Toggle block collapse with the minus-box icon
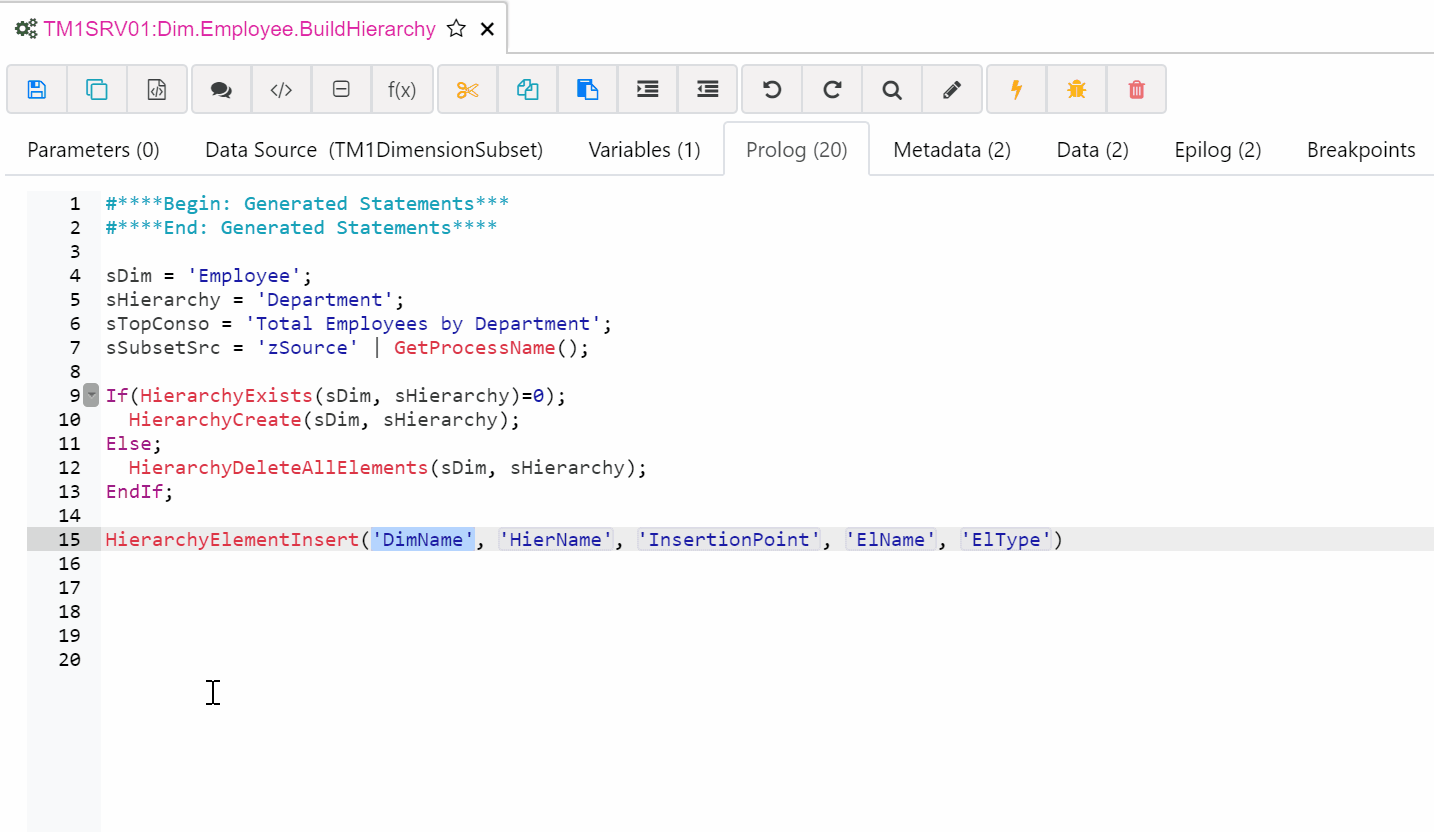1434x832 pixels. coord(341,89)
